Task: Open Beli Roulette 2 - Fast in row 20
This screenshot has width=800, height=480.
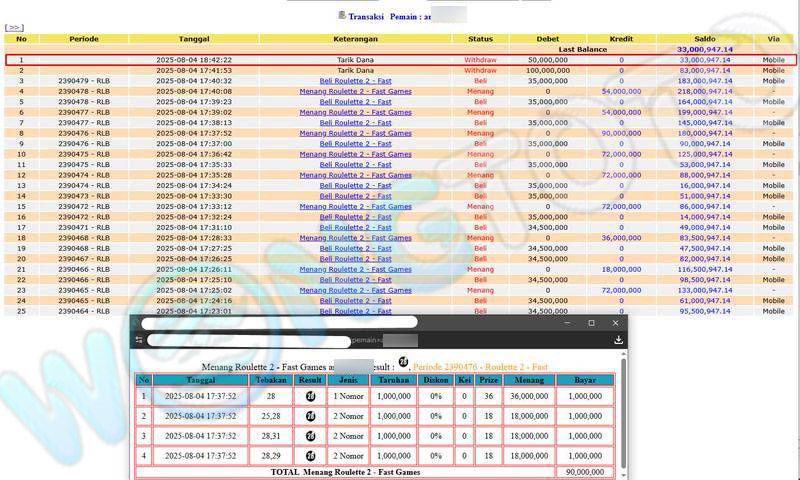Action: 356,259
